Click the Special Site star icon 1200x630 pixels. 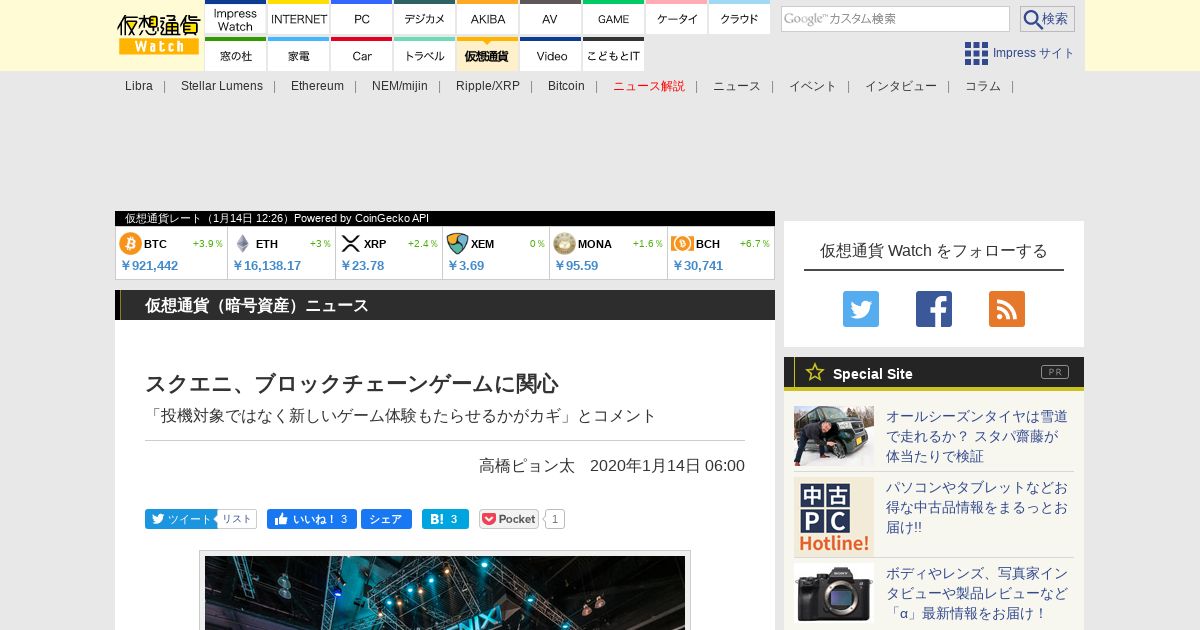click(815, 372)
